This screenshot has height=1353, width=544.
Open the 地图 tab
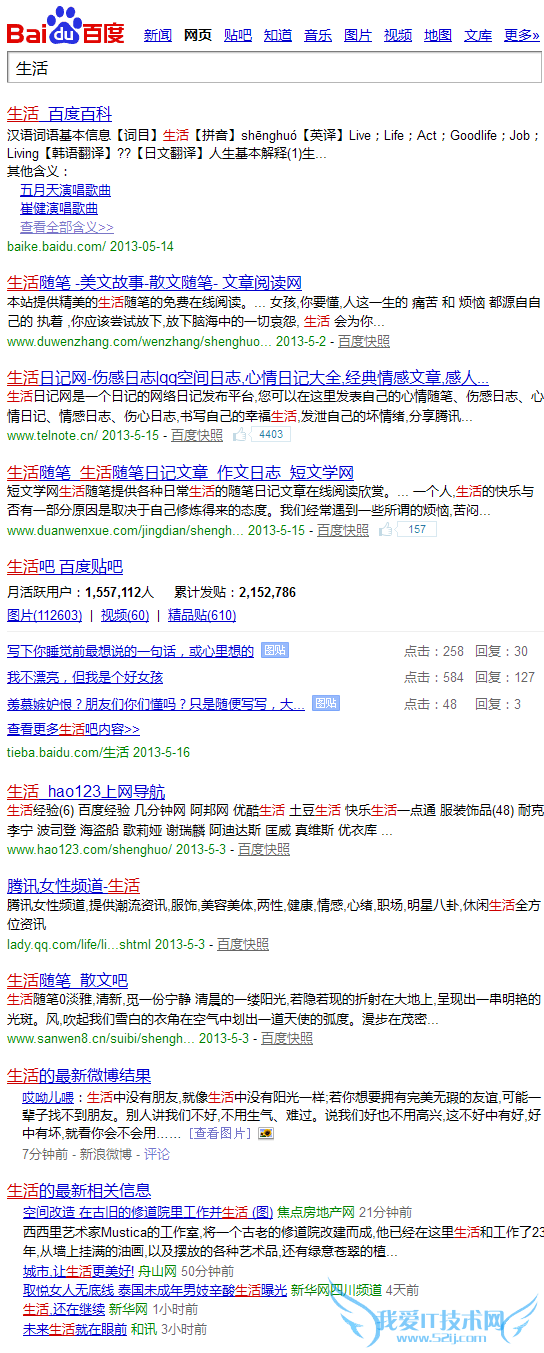click(438, 35)
